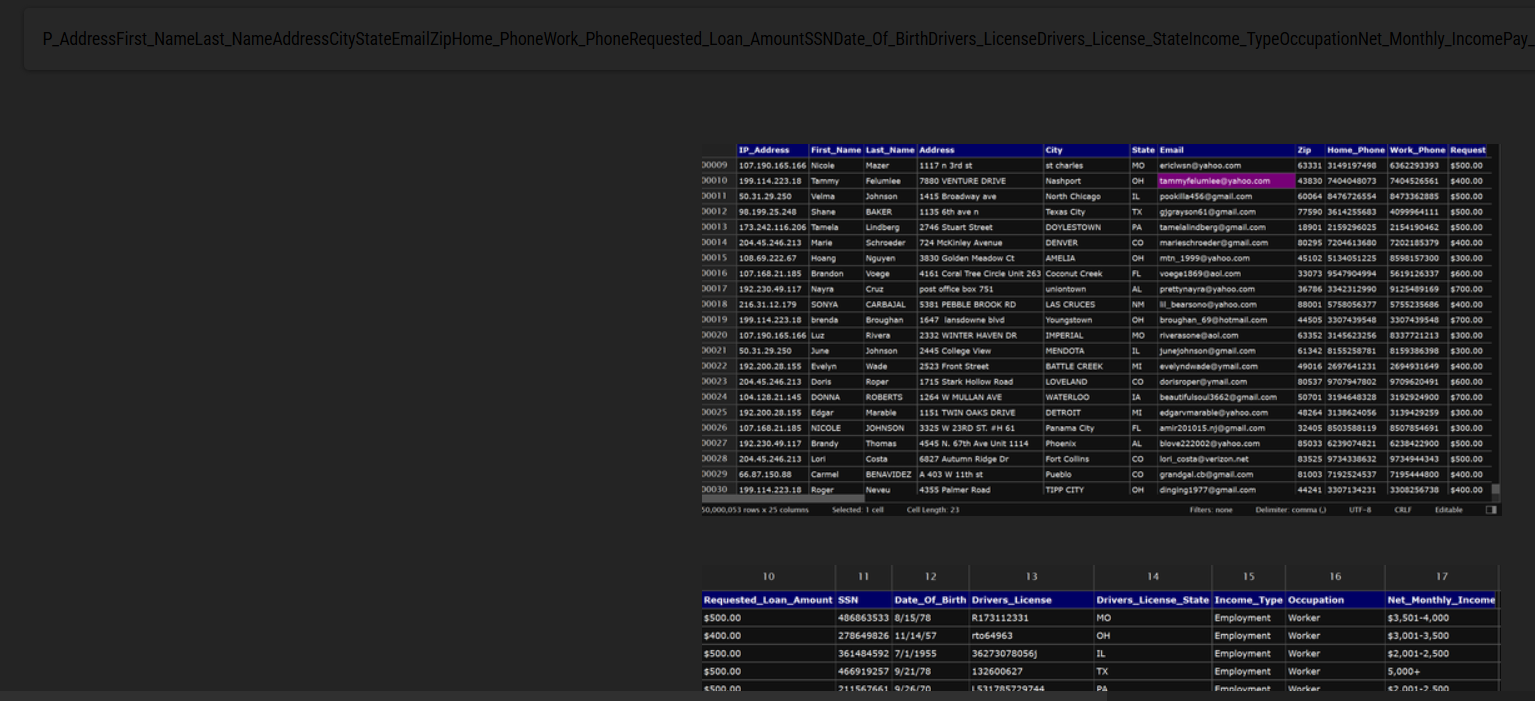Open the Delimiter: comma selector
The width and height of the screenshot is (1535, 701).
(x=1290, y=510)
